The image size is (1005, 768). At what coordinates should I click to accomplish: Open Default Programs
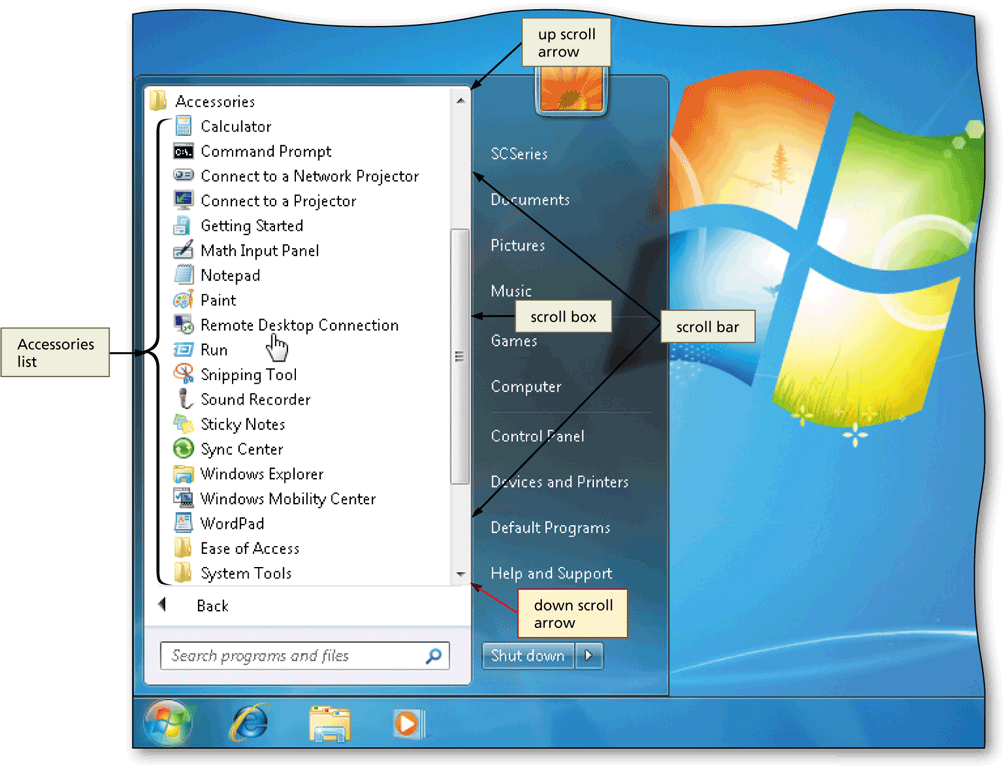(x=551, y=528)
